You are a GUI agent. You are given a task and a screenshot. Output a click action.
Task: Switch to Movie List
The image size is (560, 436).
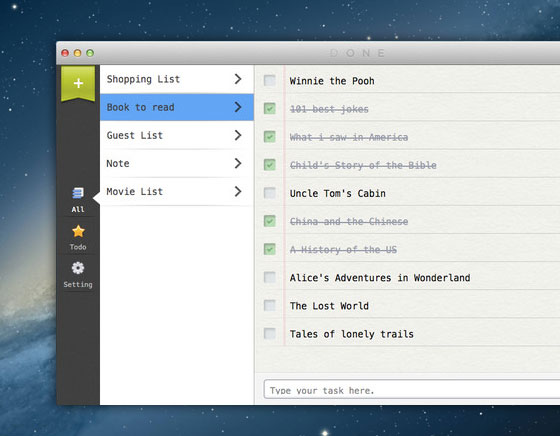pos(177,192)
